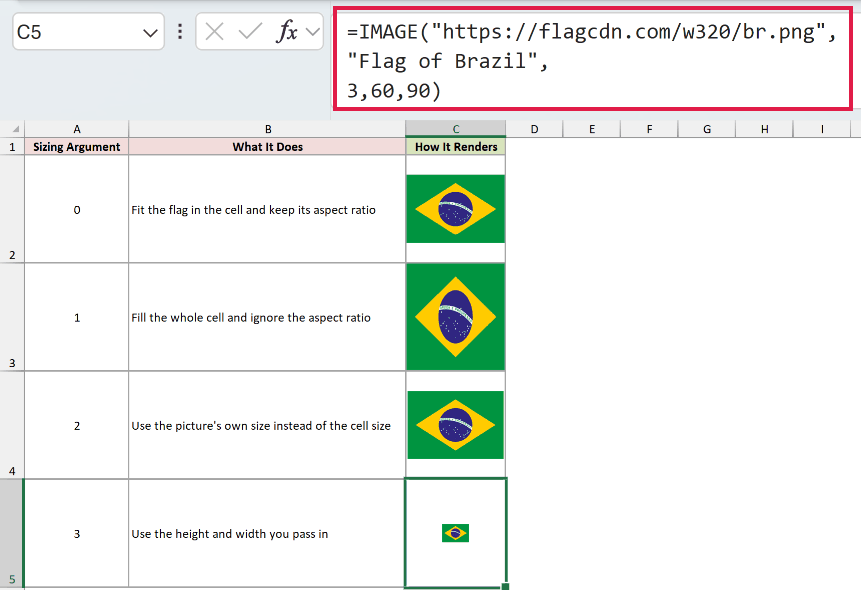Select column C header

[x=455, y=129]
